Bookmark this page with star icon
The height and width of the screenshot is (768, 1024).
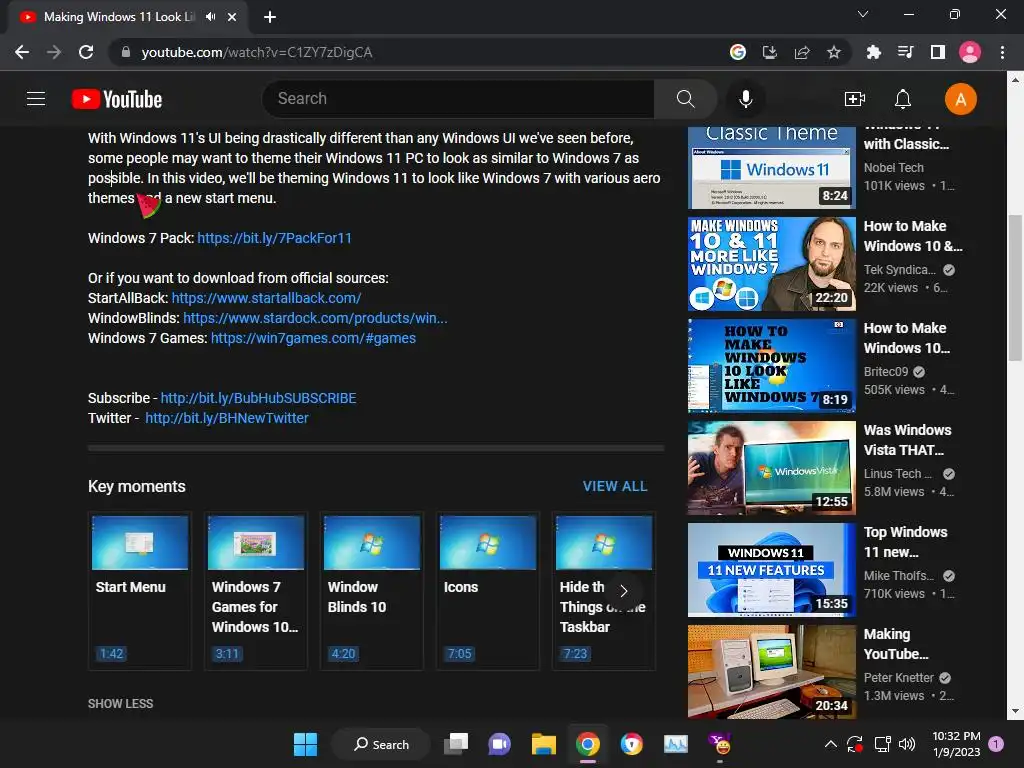tap(833, 52)
